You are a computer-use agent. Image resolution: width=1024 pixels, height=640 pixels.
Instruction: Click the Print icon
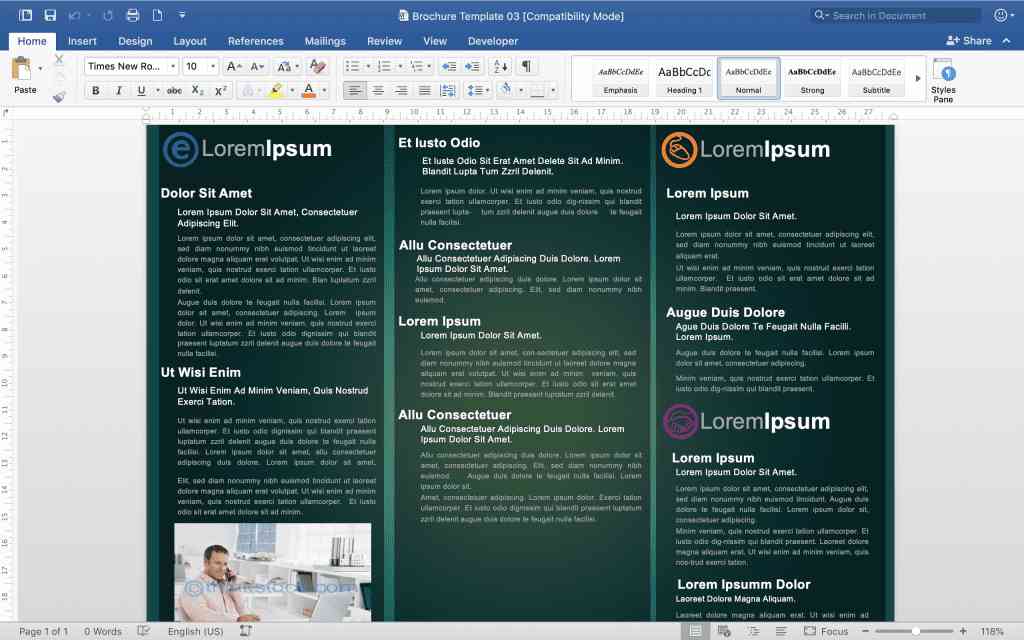[134, 15]
